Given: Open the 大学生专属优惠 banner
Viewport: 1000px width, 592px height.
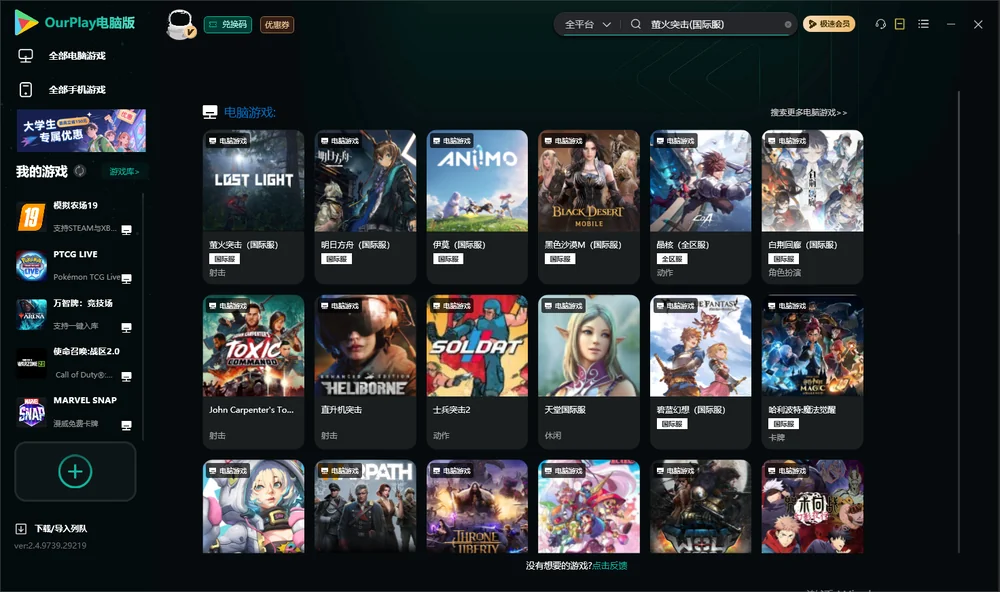Looking at the screenshot, I should point(82,130).
